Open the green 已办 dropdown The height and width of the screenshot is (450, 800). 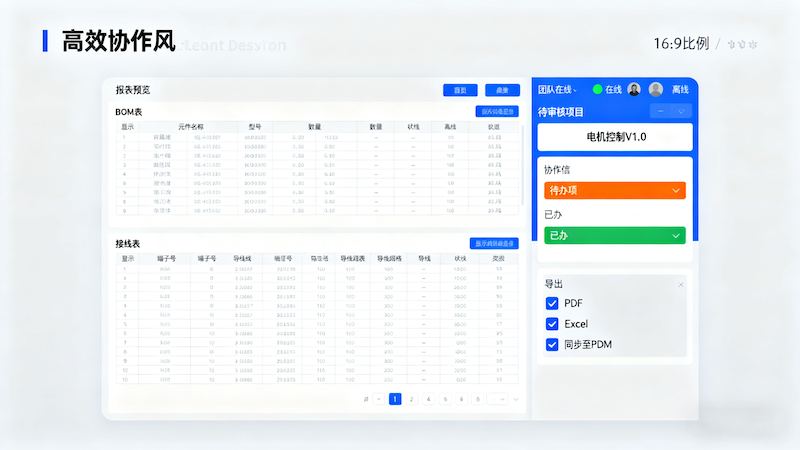(x=613, y=235)
